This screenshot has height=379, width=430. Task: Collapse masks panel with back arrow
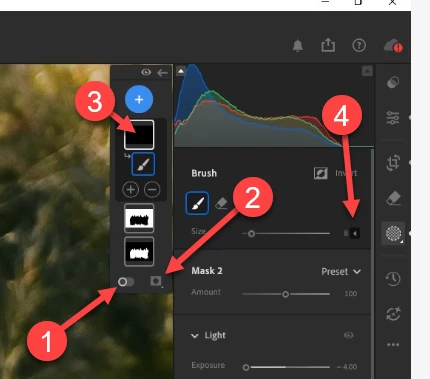162,73
